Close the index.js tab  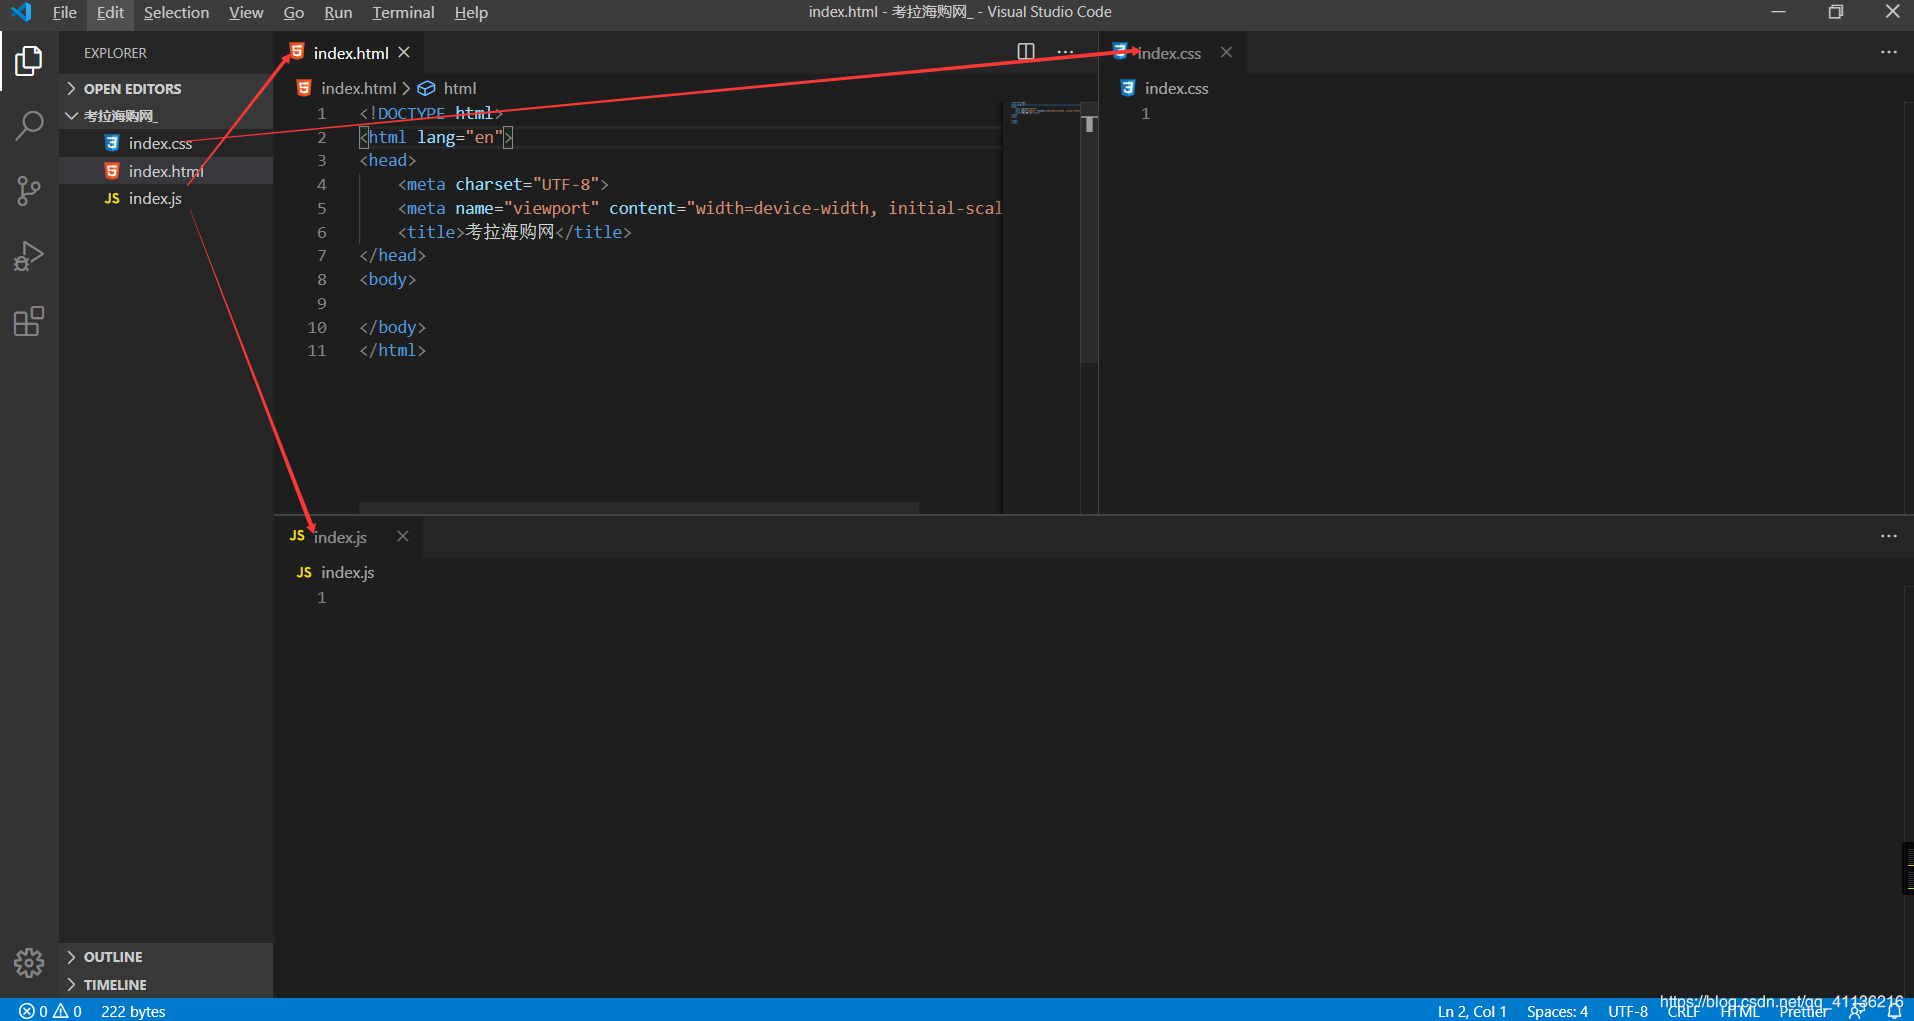point(402,536)
